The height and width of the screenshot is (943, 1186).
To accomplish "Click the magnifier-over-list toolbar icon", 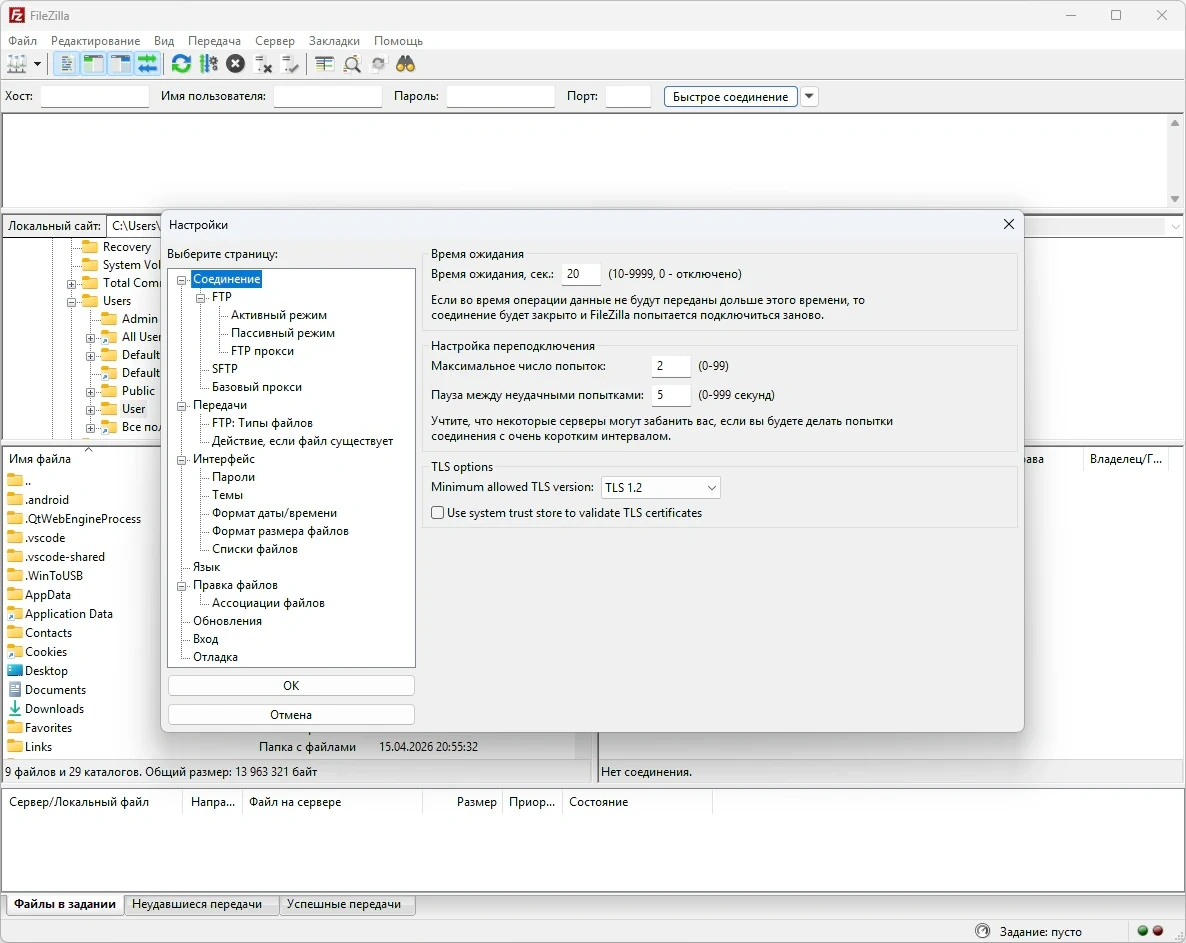I will (352, 64).
